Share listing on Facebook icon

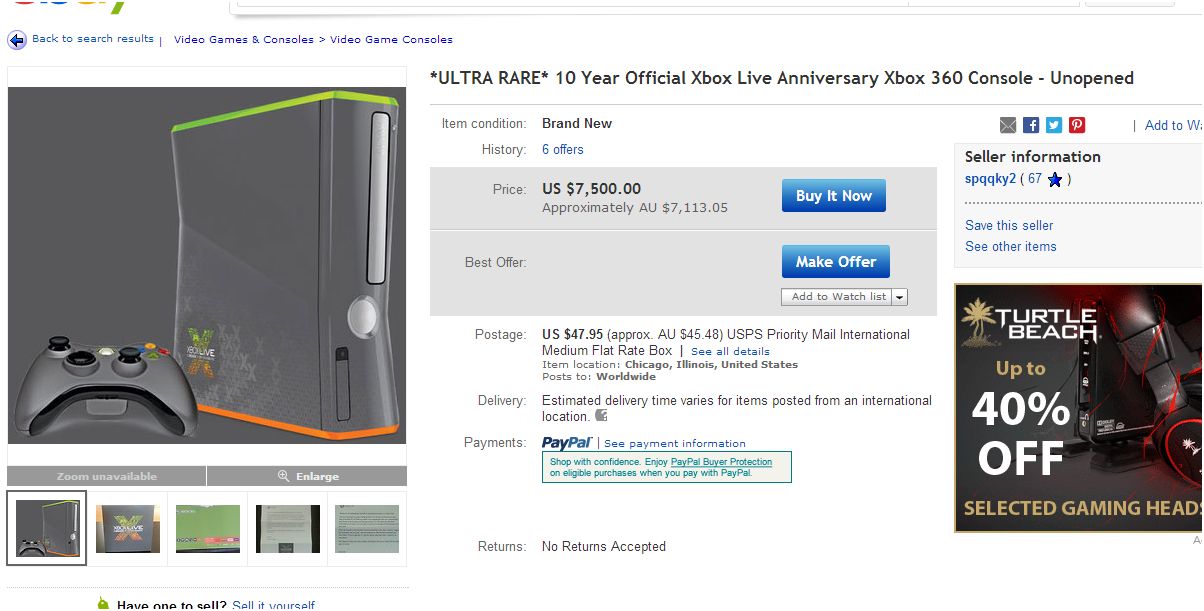coord(1030,125)
